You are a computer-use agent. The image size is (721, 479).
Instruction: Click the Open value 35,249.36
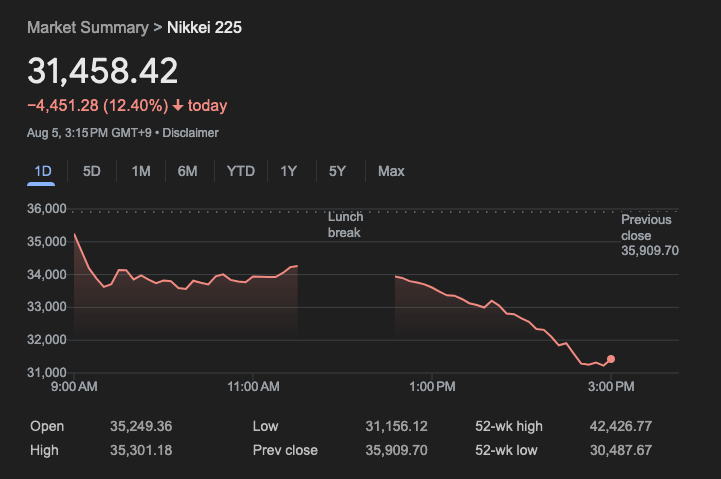tap(141, 426)
